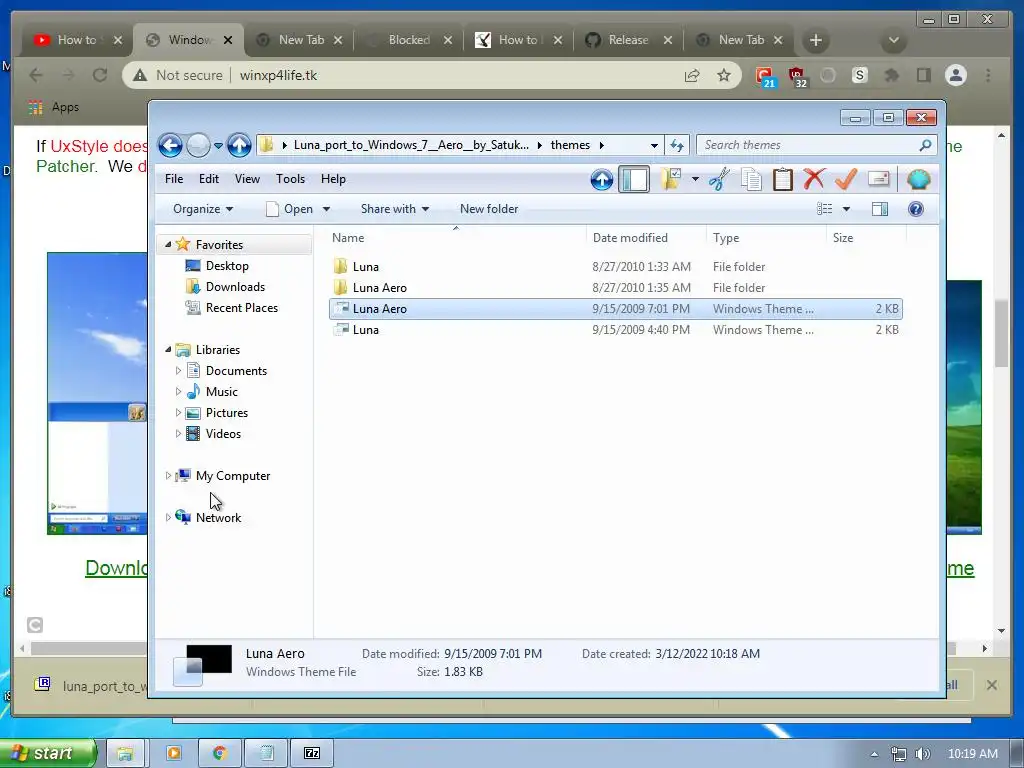The height and width of the screenshot is (768, 1024).
Task: Bookmark page using Chrome star icon
Action: coord(724,75)
